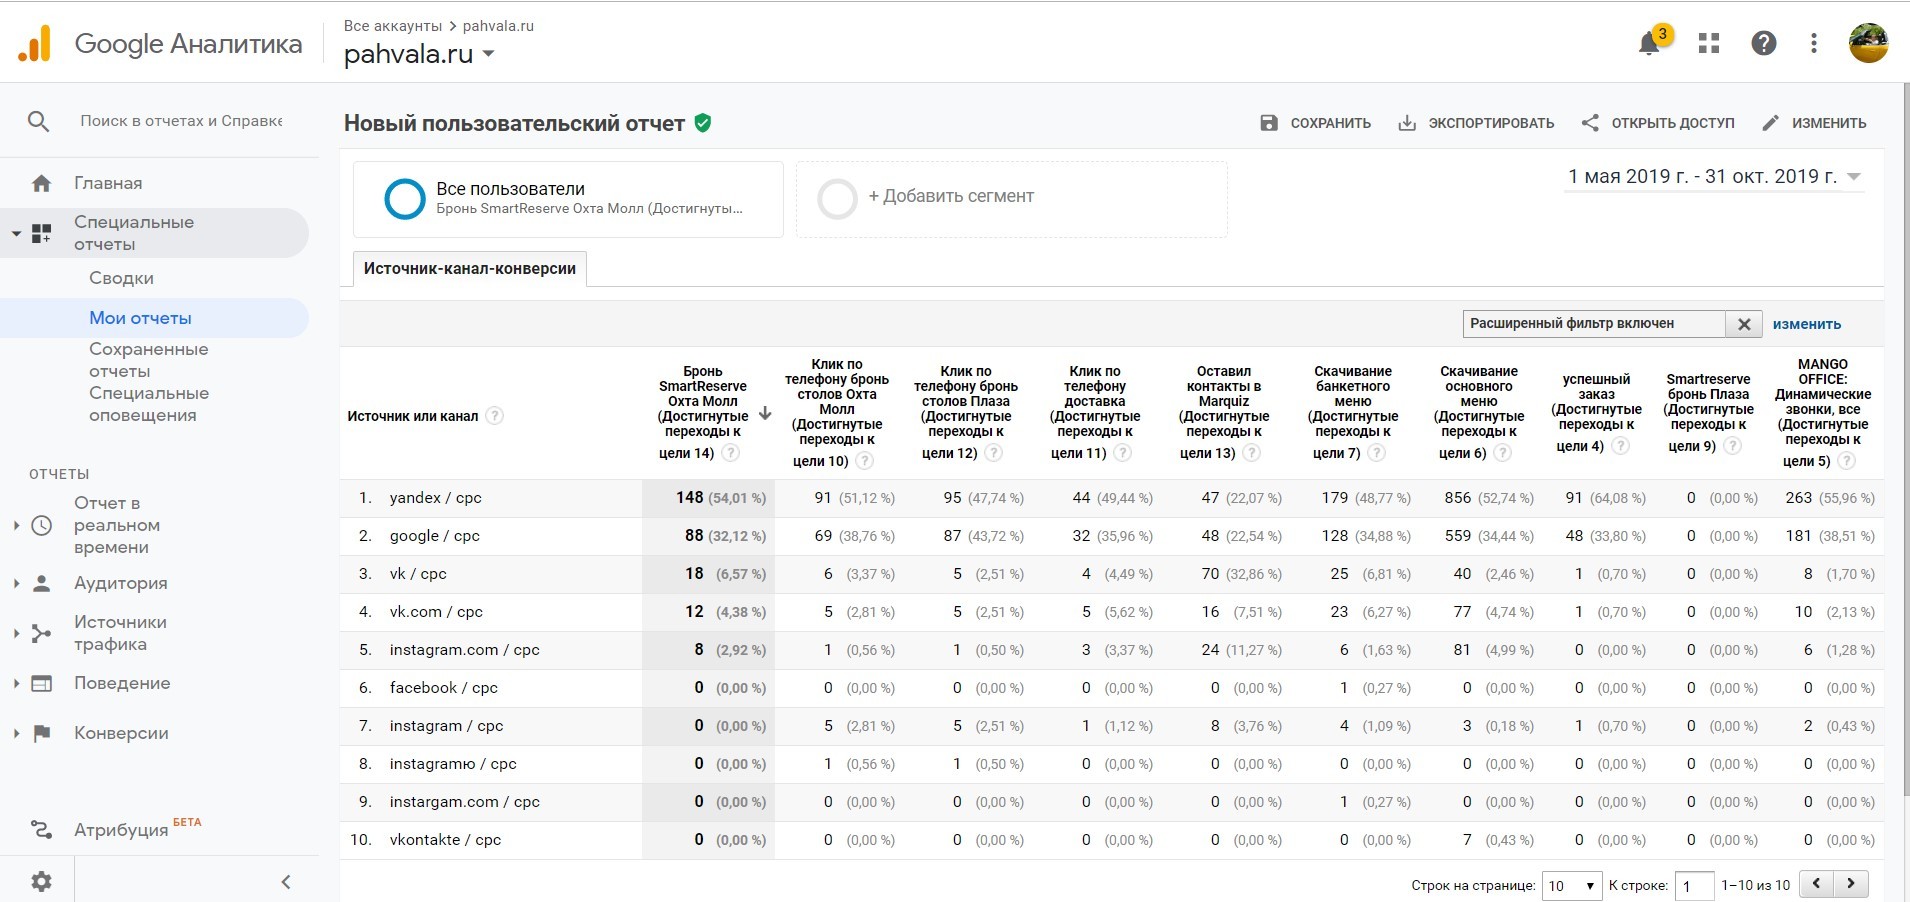The width and height of the screenshot is (1910, 902).
Task: Click the изменить filter link
Action: click(1807, 324)
